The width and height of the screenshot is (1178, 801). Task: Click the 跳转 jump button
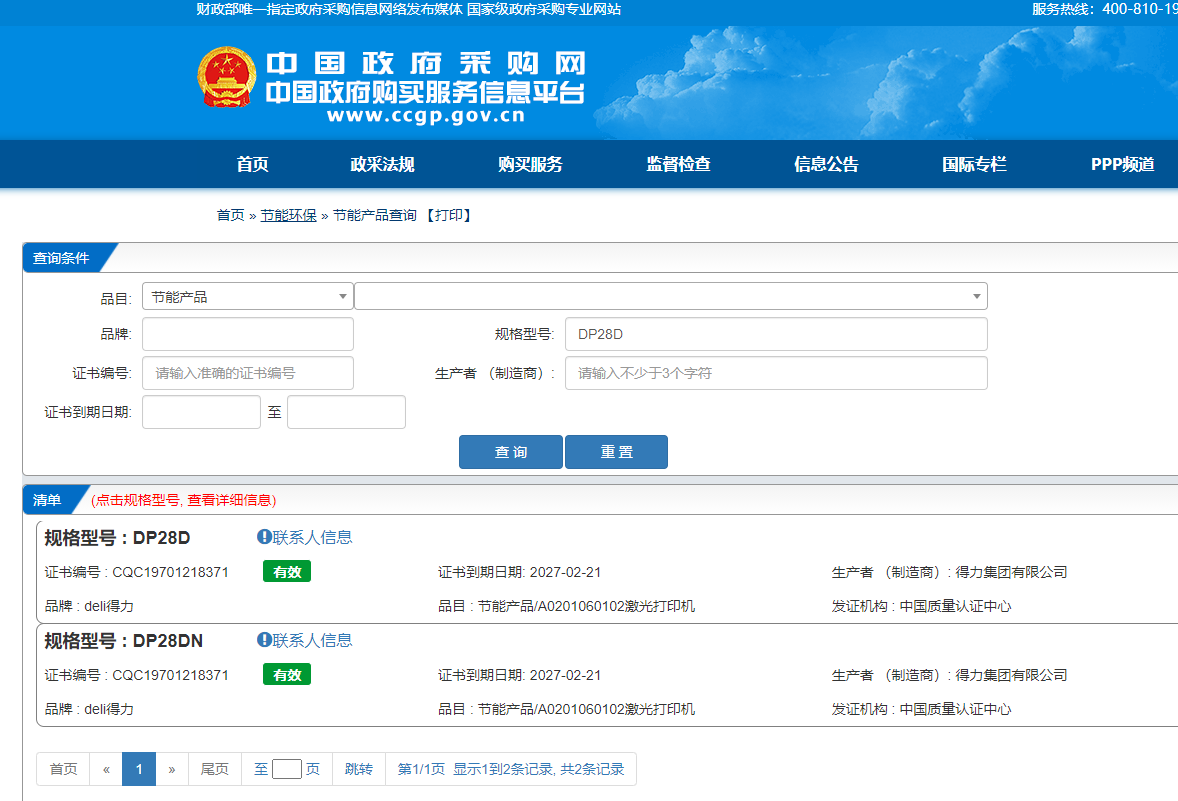pos(358,769)
